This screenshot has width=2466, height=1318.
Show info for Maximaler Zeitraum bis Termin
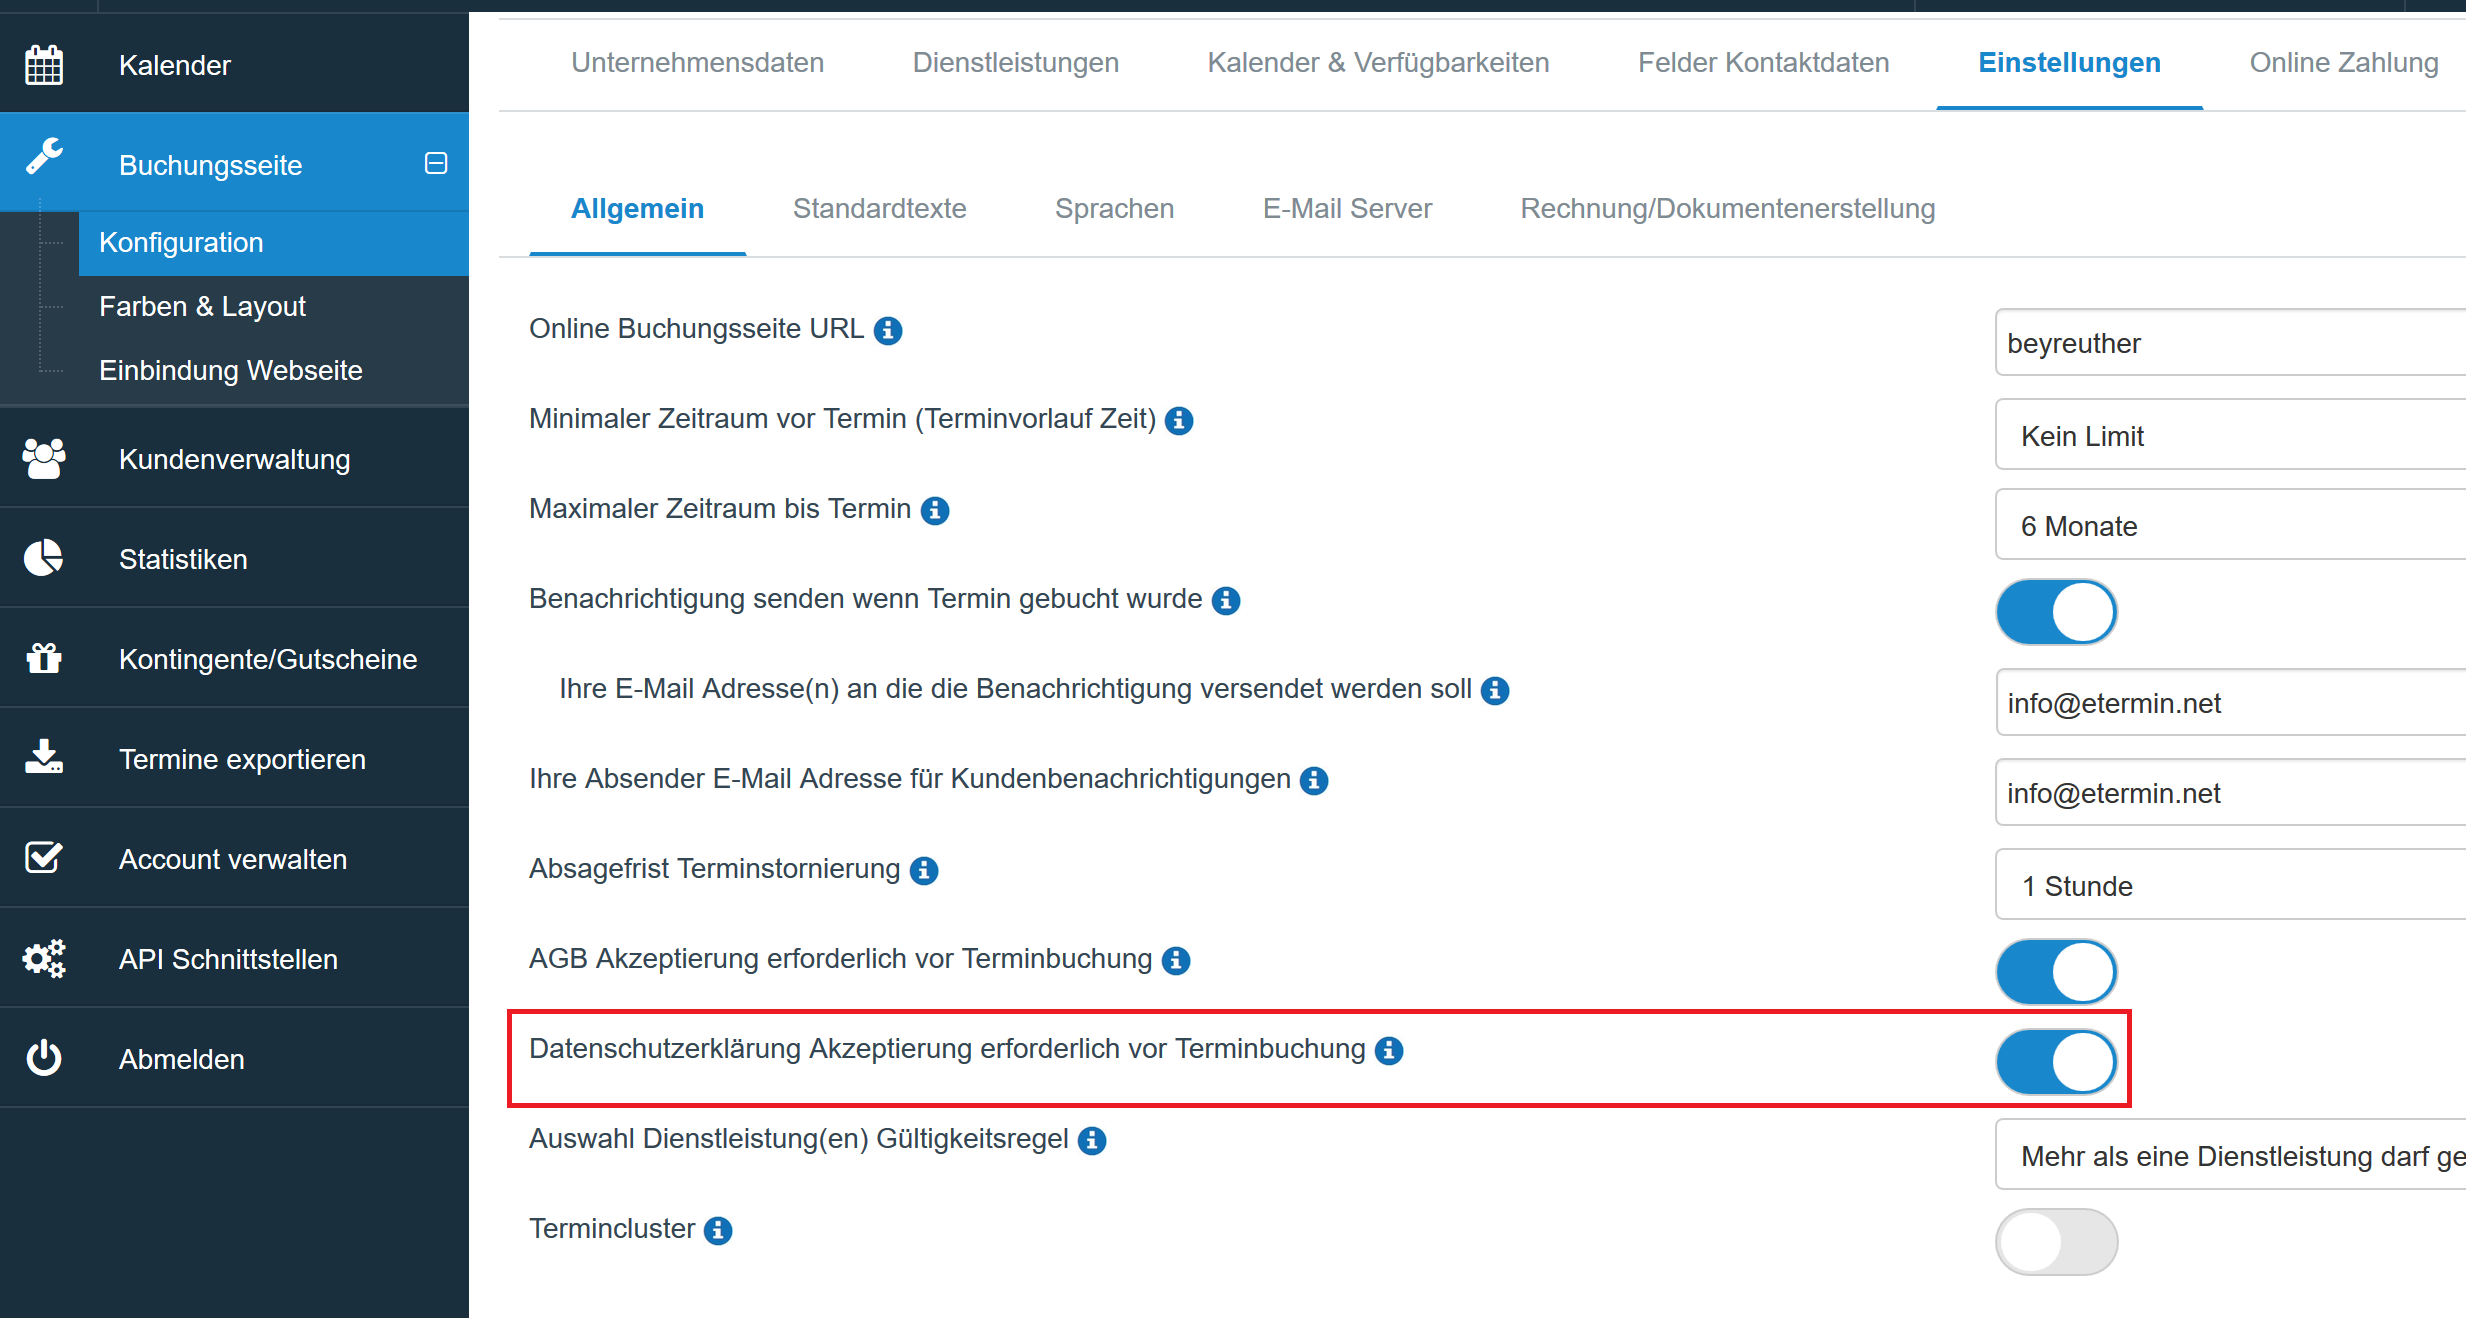point(935,510)
